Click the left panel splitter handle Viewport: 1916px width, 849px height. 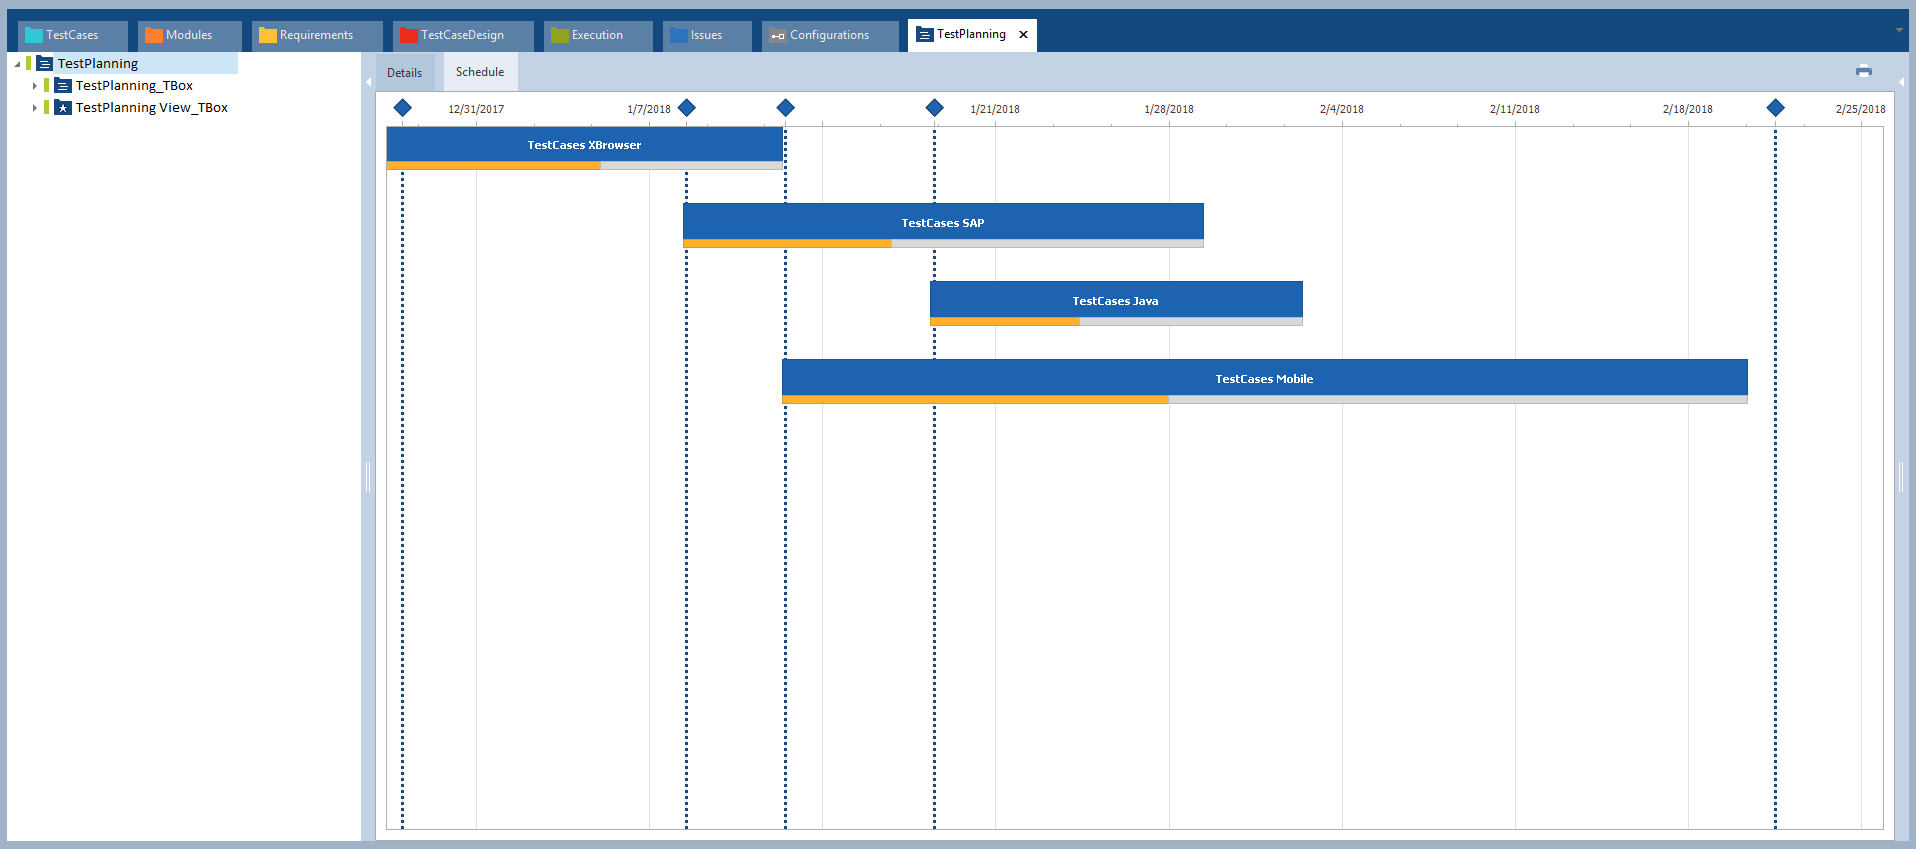pyautogui.click(x=368, y=477)
